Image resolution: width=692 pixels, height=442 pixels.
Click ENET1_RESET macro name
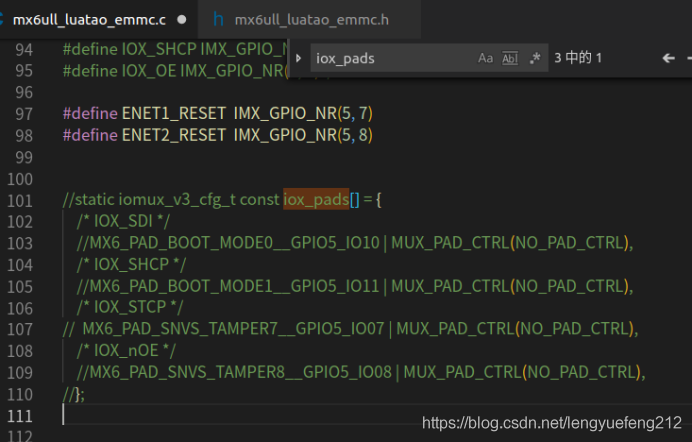(174, 114)
